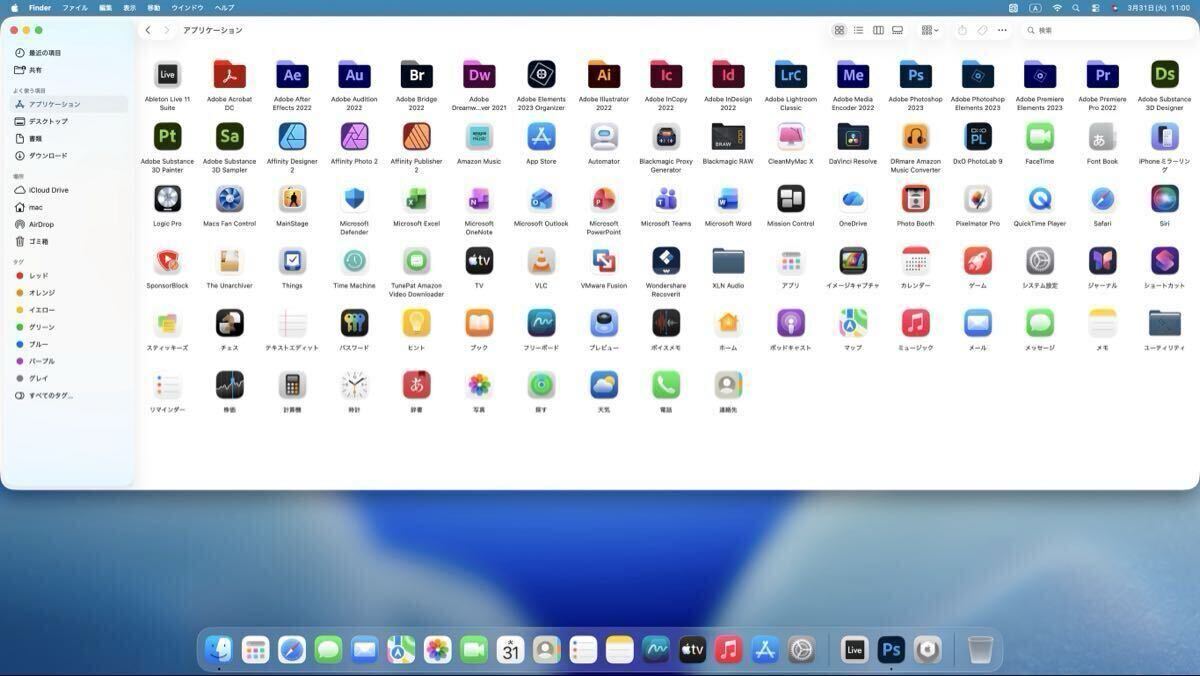
Task: Select Pixelmator Pro icon
Action: [x=978, y=199]
